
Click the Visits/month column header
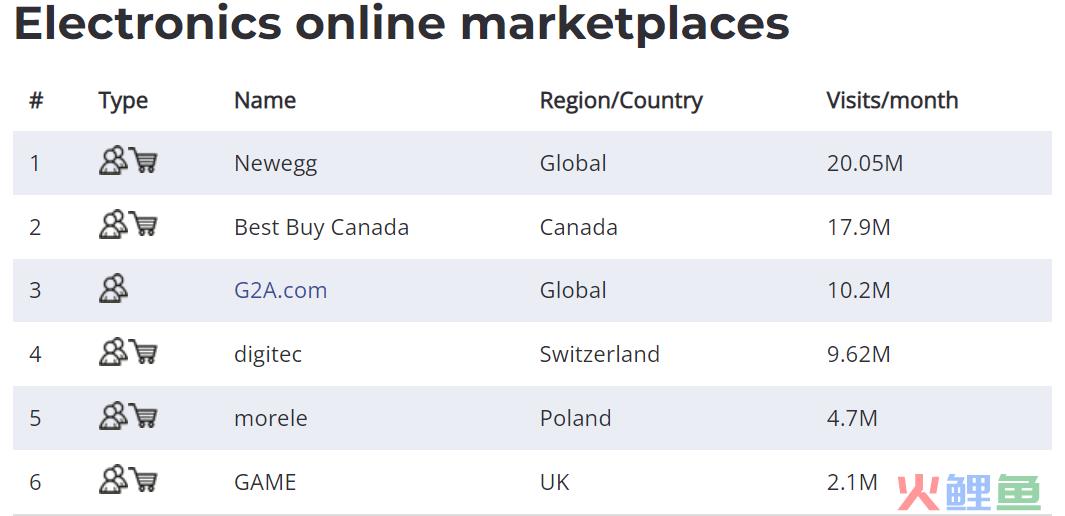(892, 100)
